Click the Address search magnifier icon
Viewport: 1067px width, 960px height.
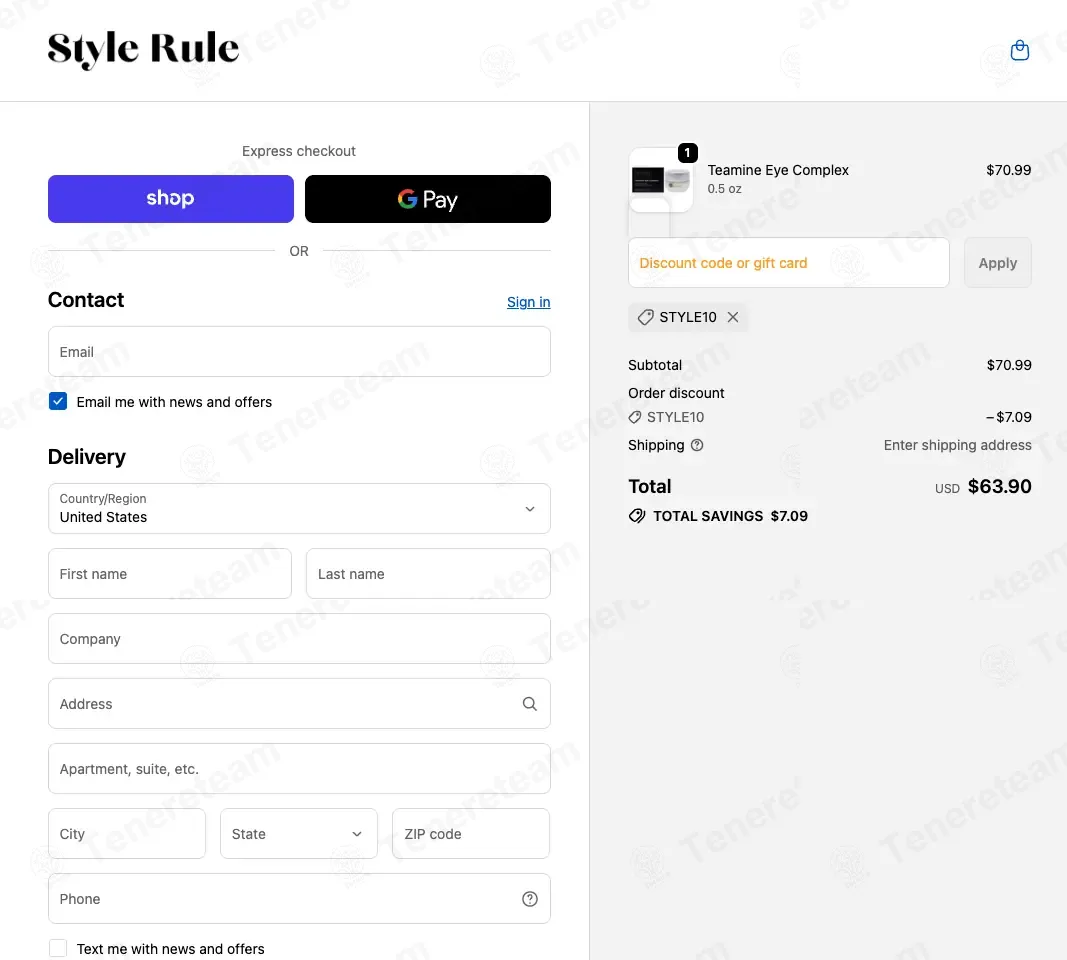[529, 704]
